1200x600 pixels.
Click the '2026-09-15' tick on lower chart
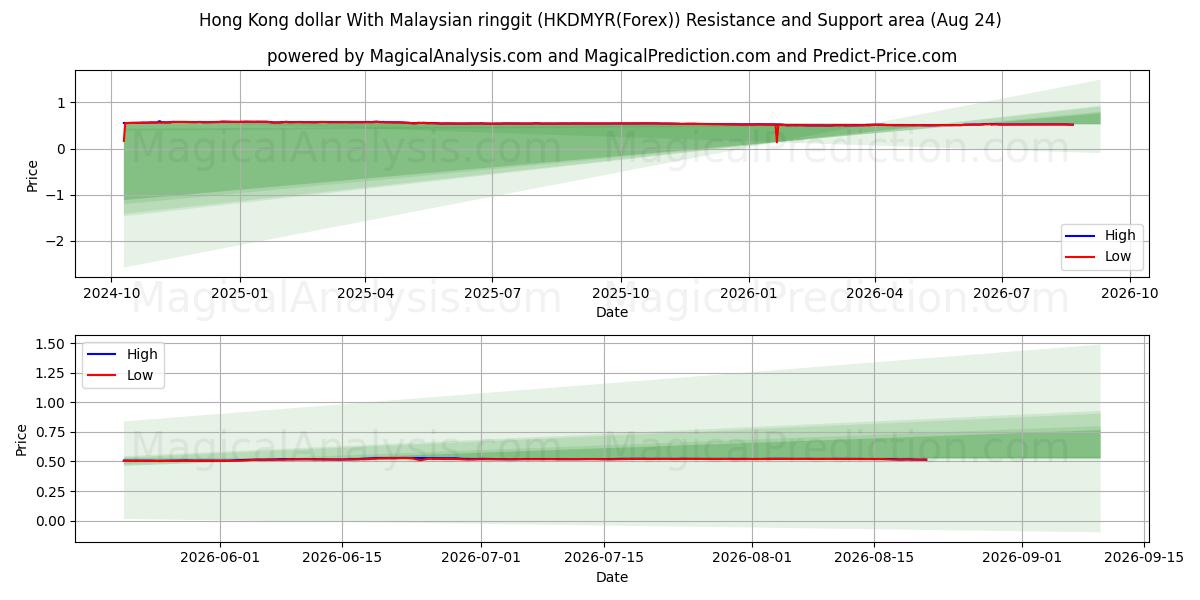pyautogui.click(x=1144, y=559)
